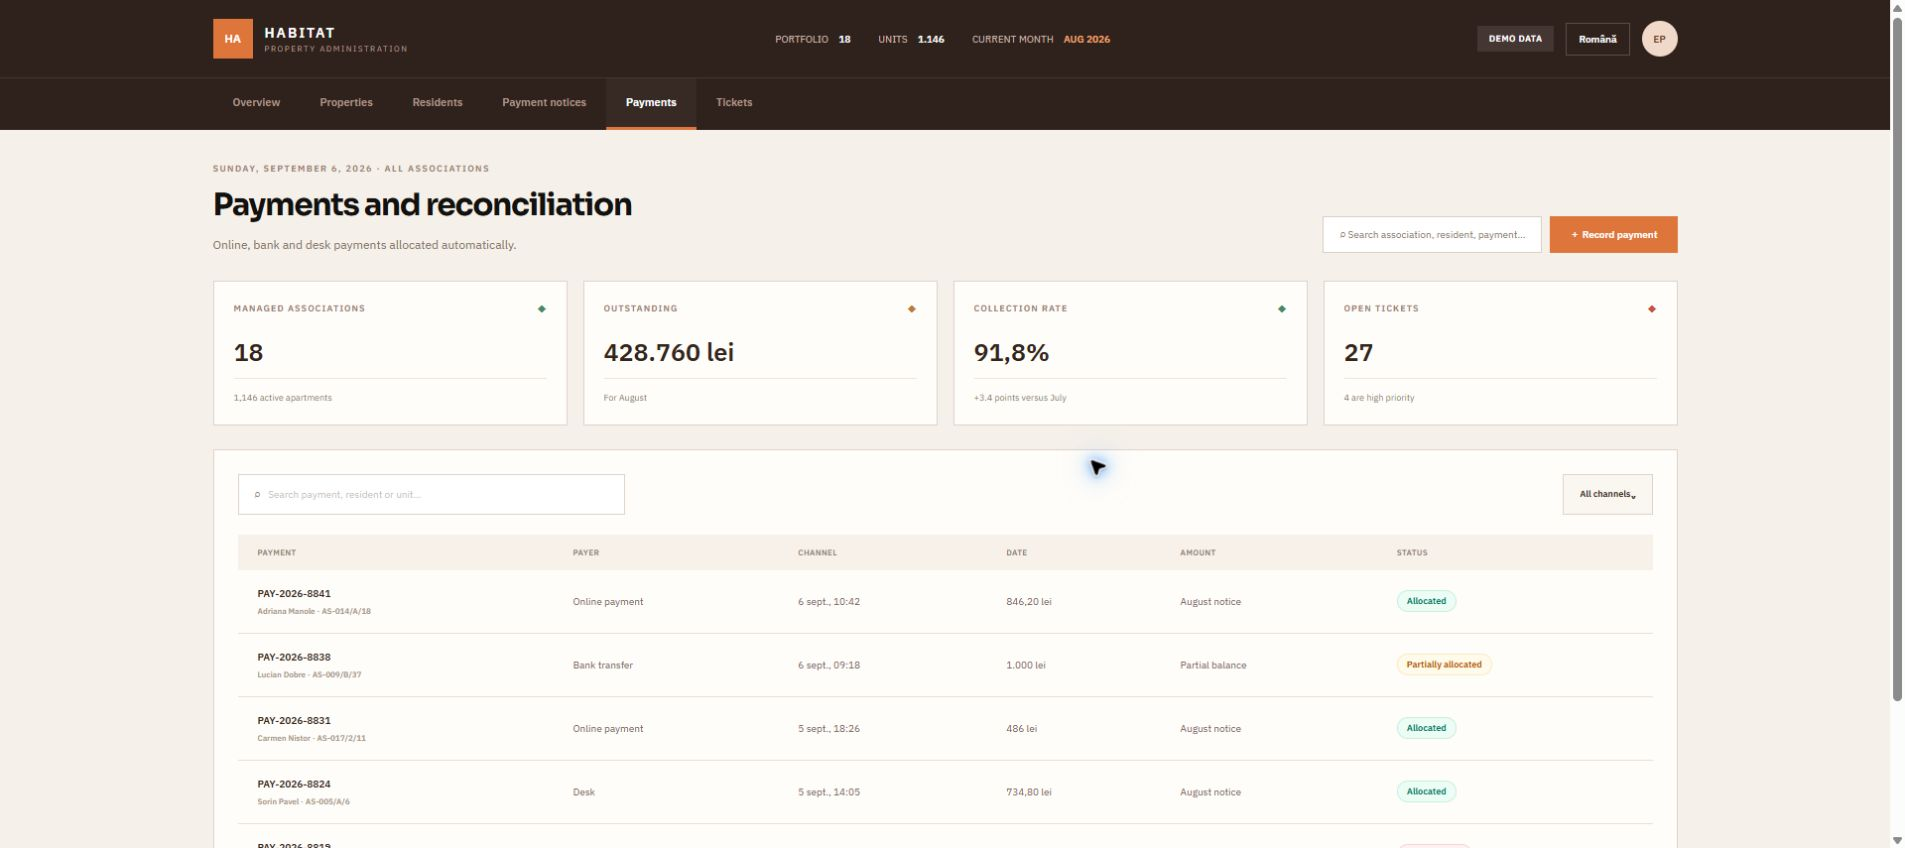The height and width of the screenshot is (848, 1905).
Task: Click the Outstanding value 428.760 lei
Action: point(668,352)
